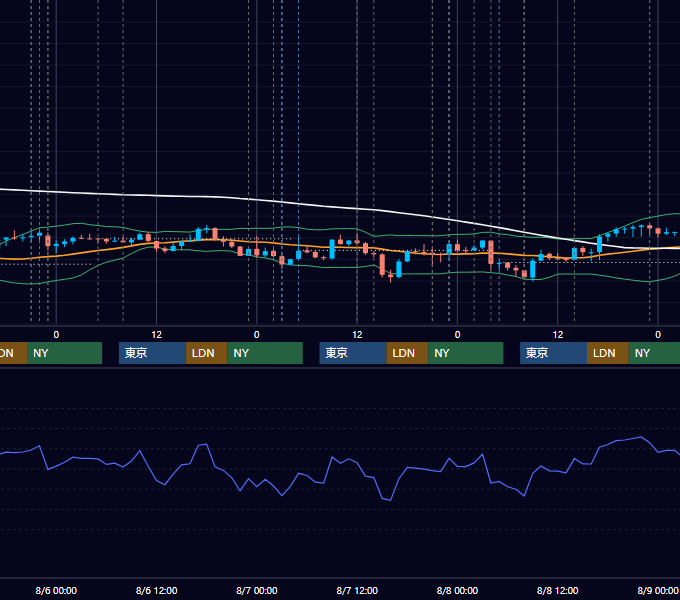Click hour label 12 above the 8/8 東京 block
Image resolution: width=680 pixels, height=600 pixels.
point(558,335)
